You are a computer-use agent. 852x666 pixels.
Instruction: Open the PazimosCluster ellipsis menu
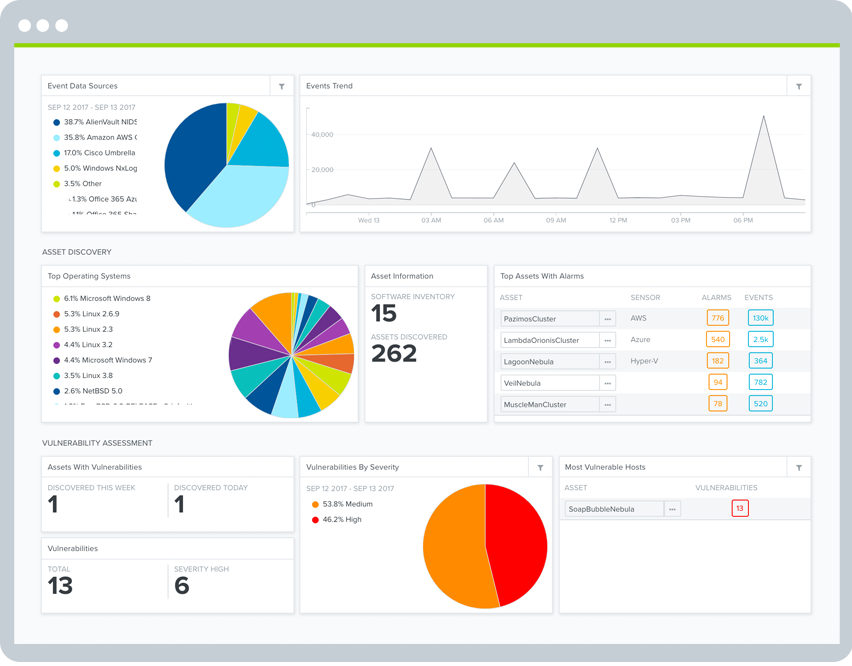click(x=607, y=319)
